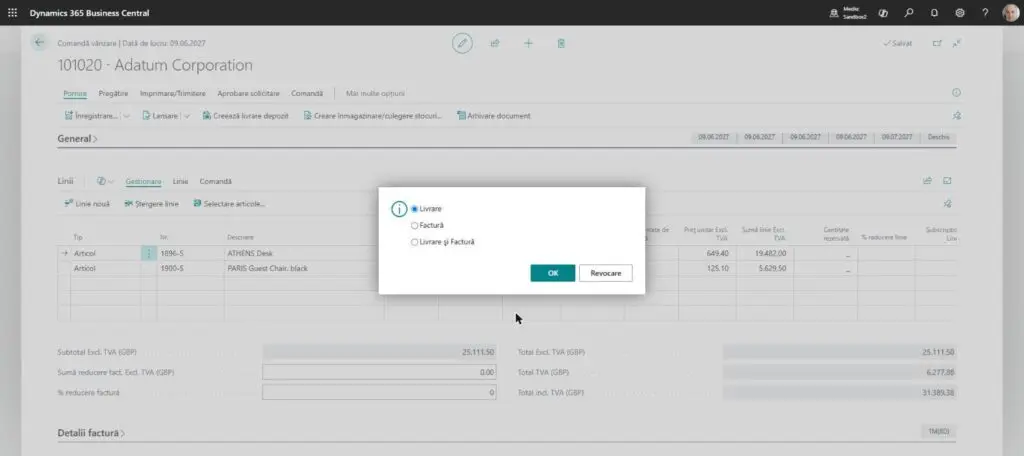Expand the Înregistrare dropdown arrow
The width and height of the screenshot is (1024, 456).
127,116
